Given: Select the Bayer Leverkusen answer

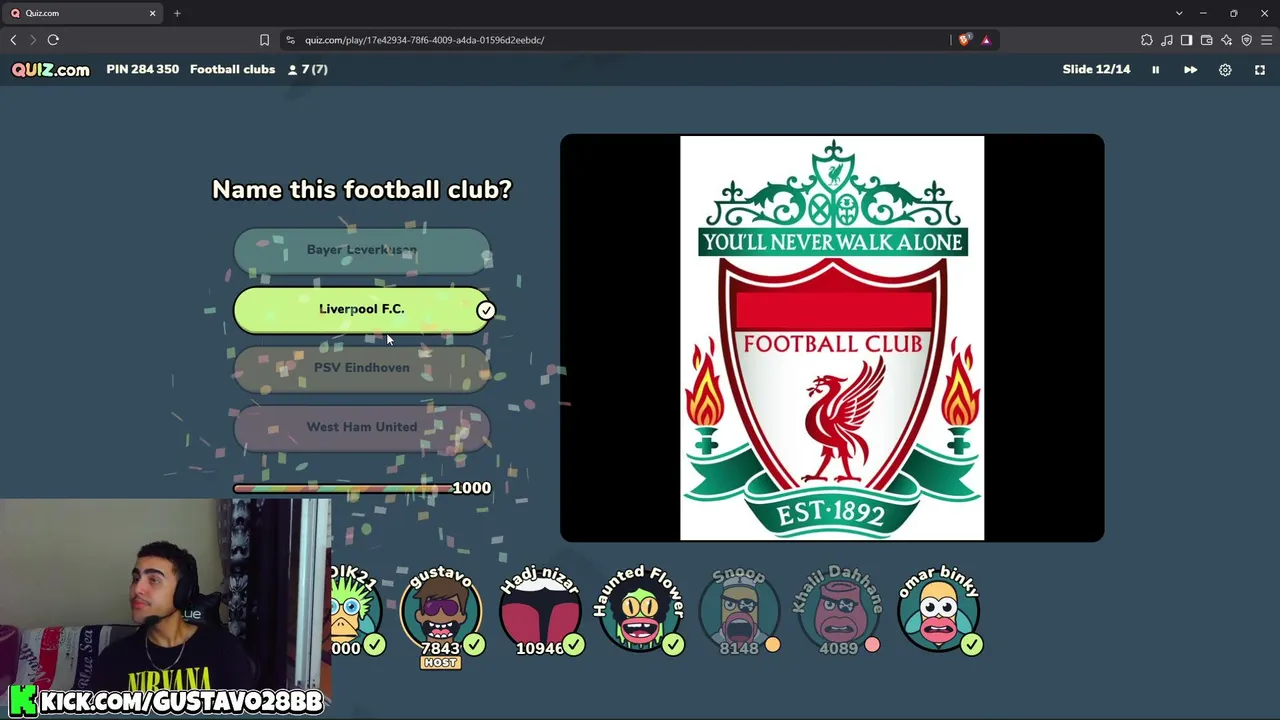Looking at the screenshot, I should point(362,250).
